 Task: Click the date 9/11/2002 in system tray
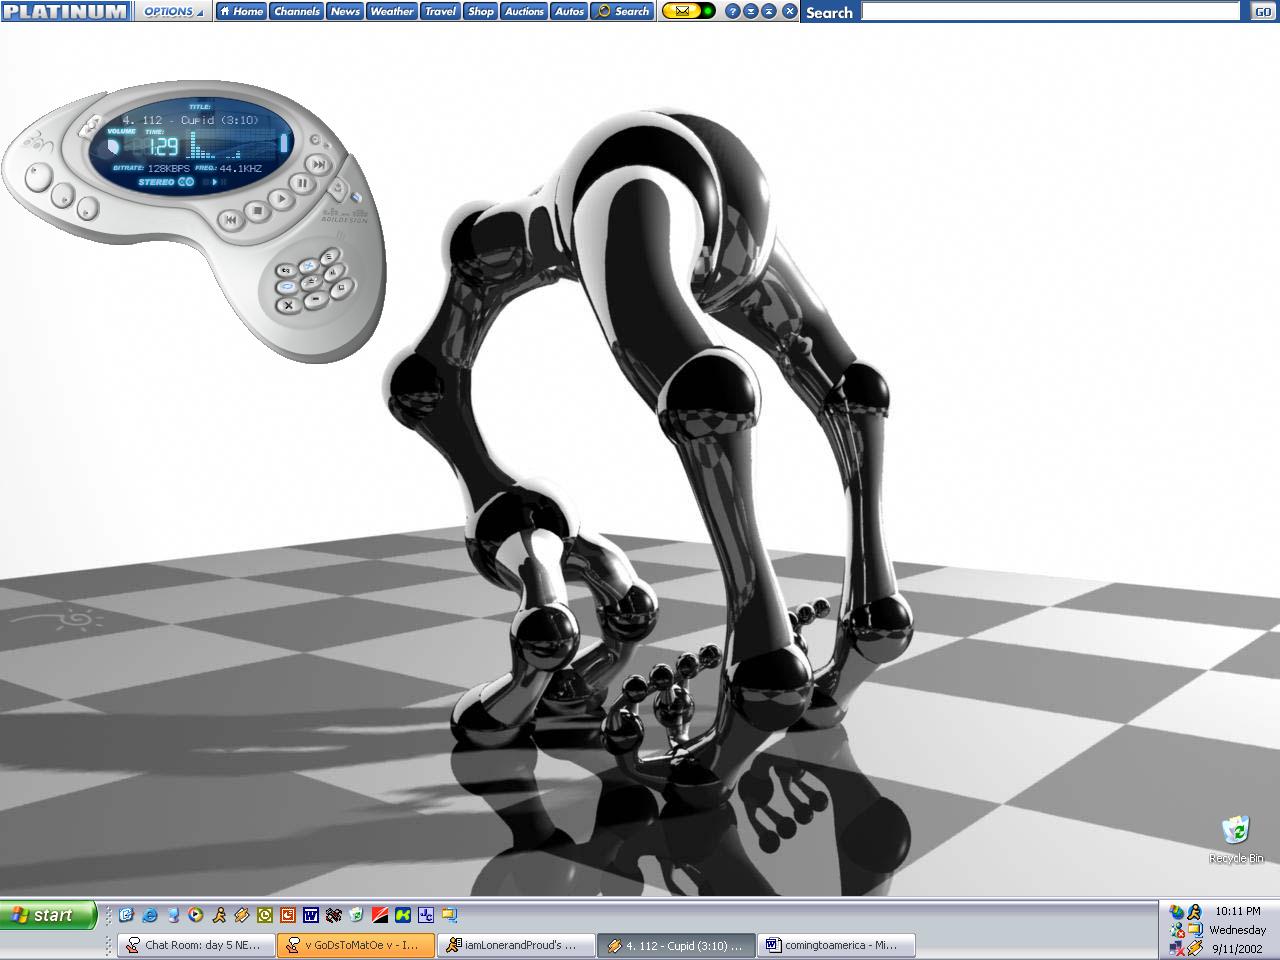tap(1238, 948)
